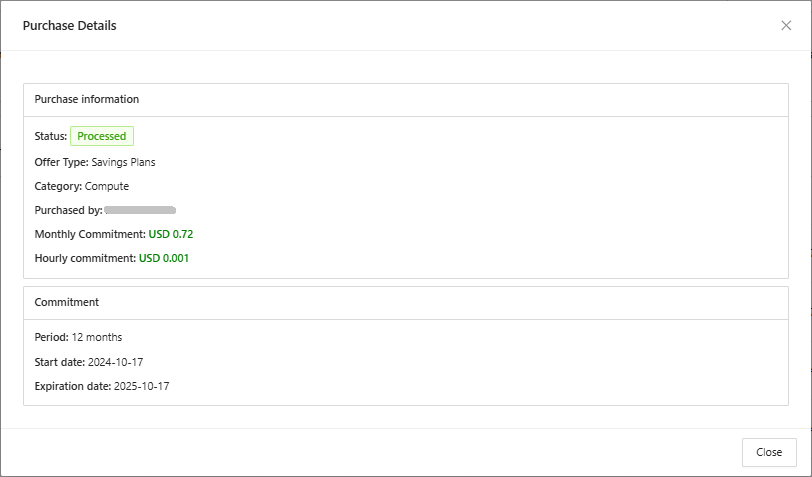This screenshot has width=812, height=477.
Task: Click the Offer Type label
Action: pyautogui.click(x=62, y=162)
